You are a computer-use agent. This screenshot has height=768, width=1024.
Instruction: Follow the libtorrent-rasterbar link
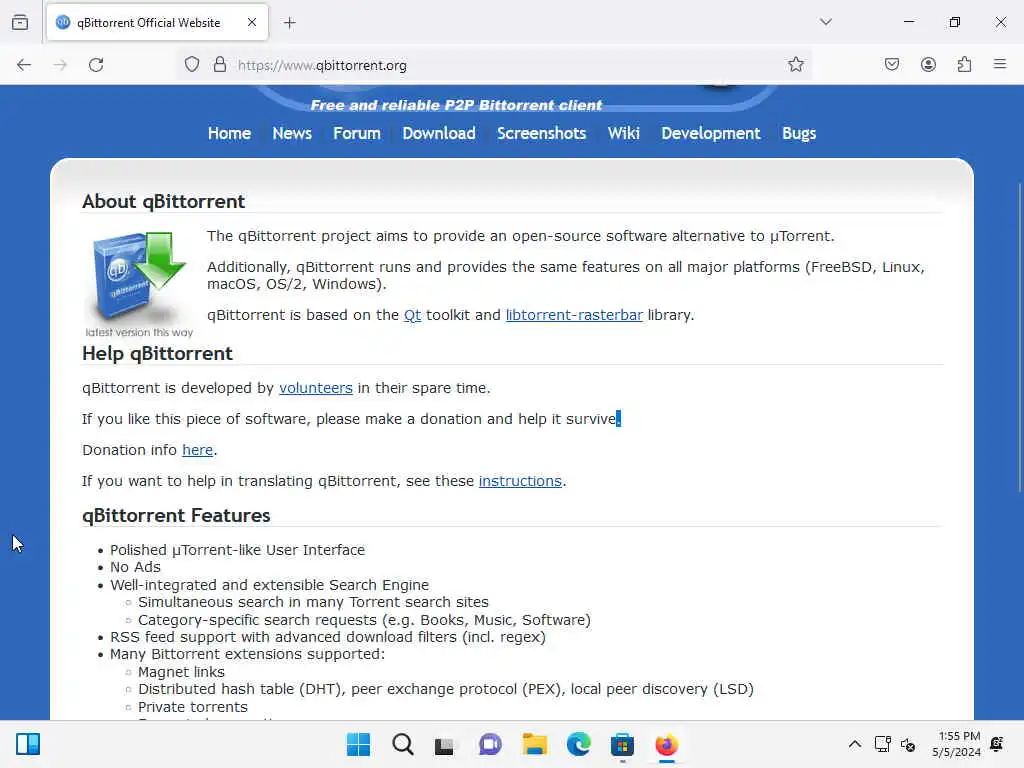coord(574,315)
